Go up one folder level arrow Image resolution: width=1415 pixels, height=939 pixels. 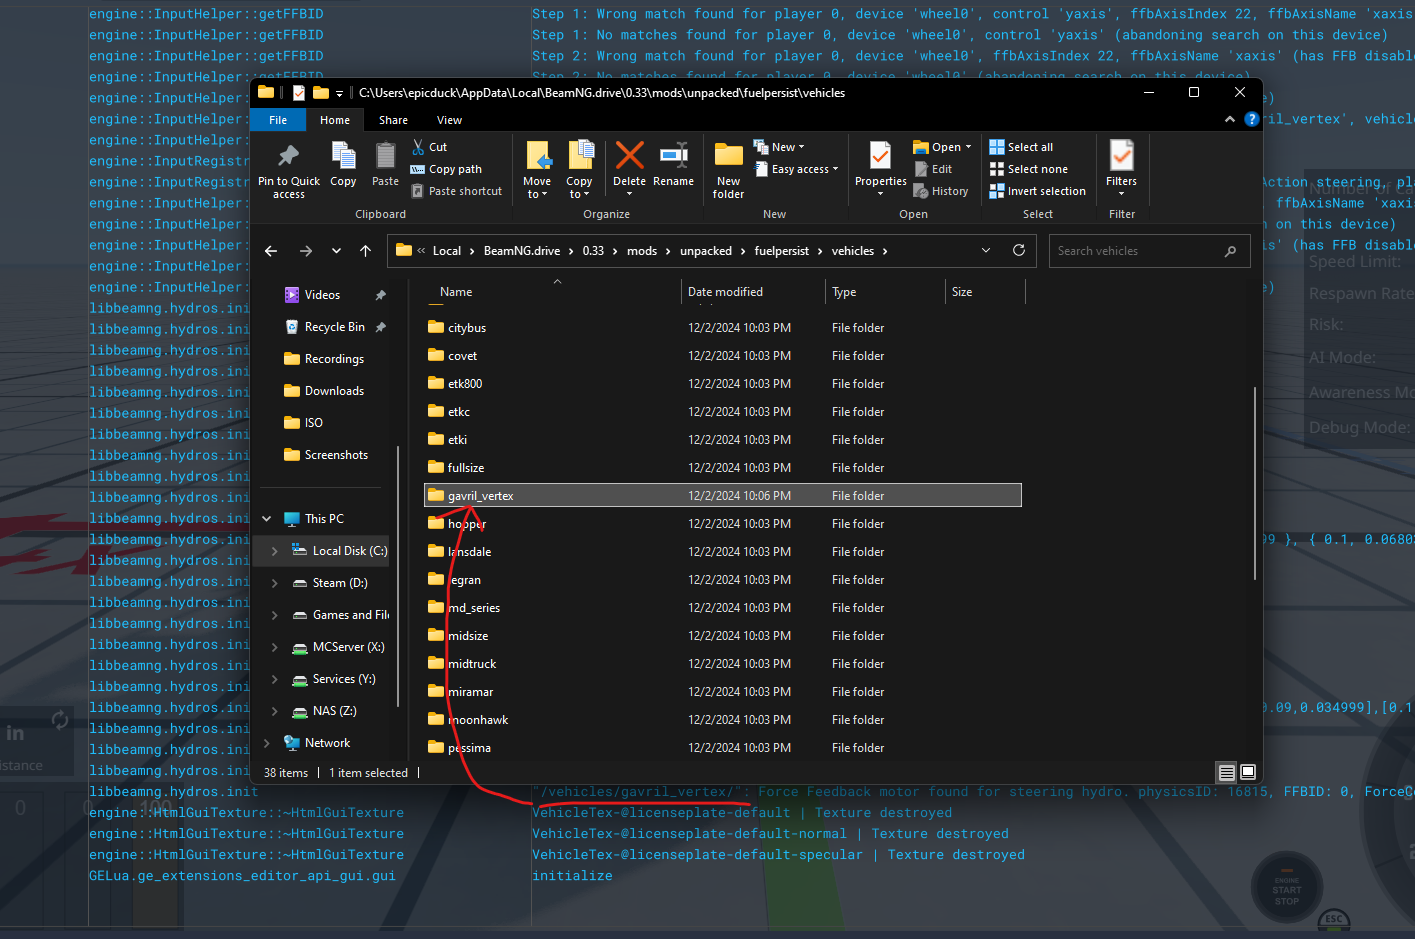(366, 251)
